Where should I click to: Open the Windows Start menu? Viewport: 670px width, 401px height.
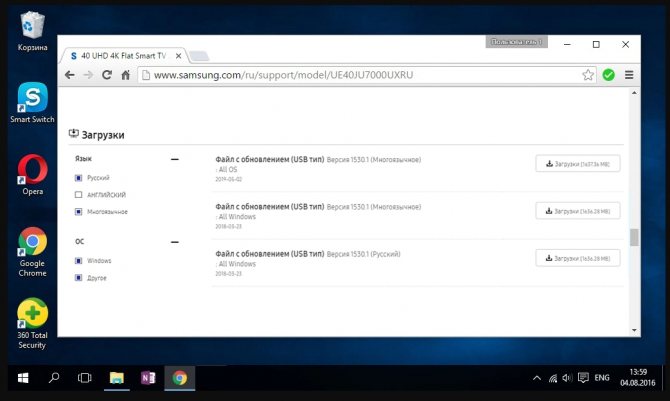tap(23, 378)
